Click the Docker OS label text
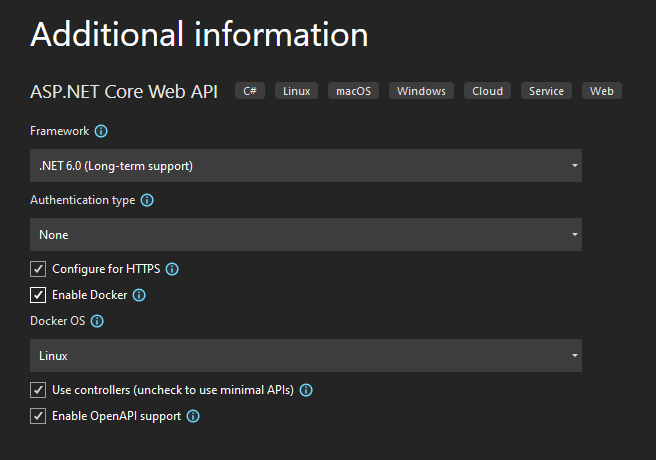Viewport: 656px width, 460px height. click(57, 321)
